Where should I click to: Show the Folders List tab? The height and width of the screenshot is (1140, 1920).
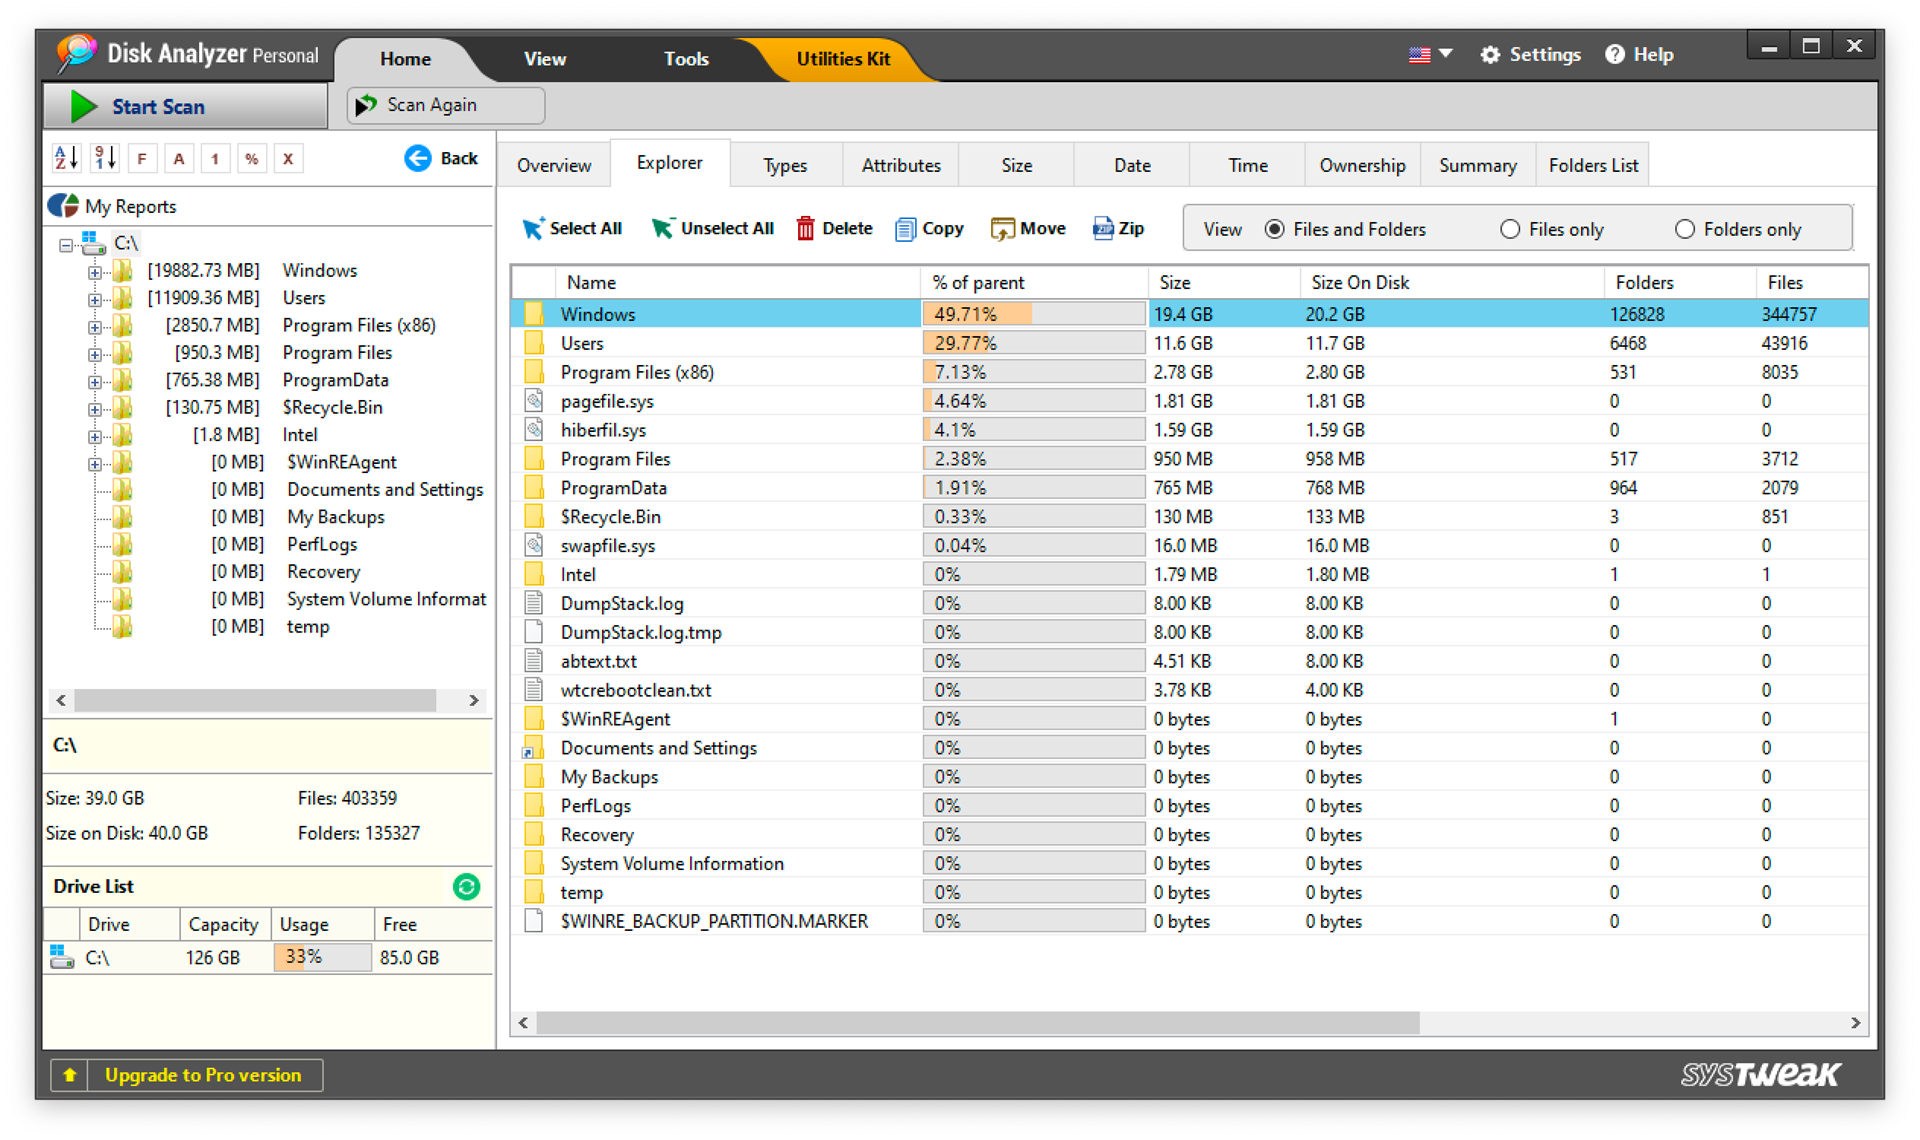pyautogui.click(x=1593, y=165)
